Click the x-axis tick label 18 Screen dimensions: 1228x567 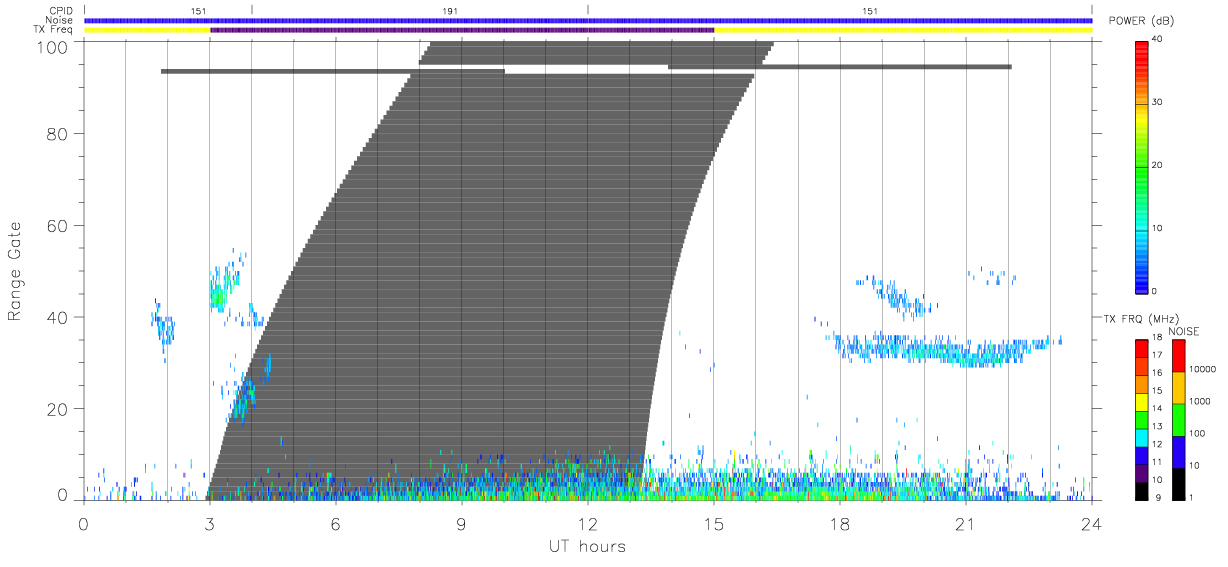pos(839,523)
